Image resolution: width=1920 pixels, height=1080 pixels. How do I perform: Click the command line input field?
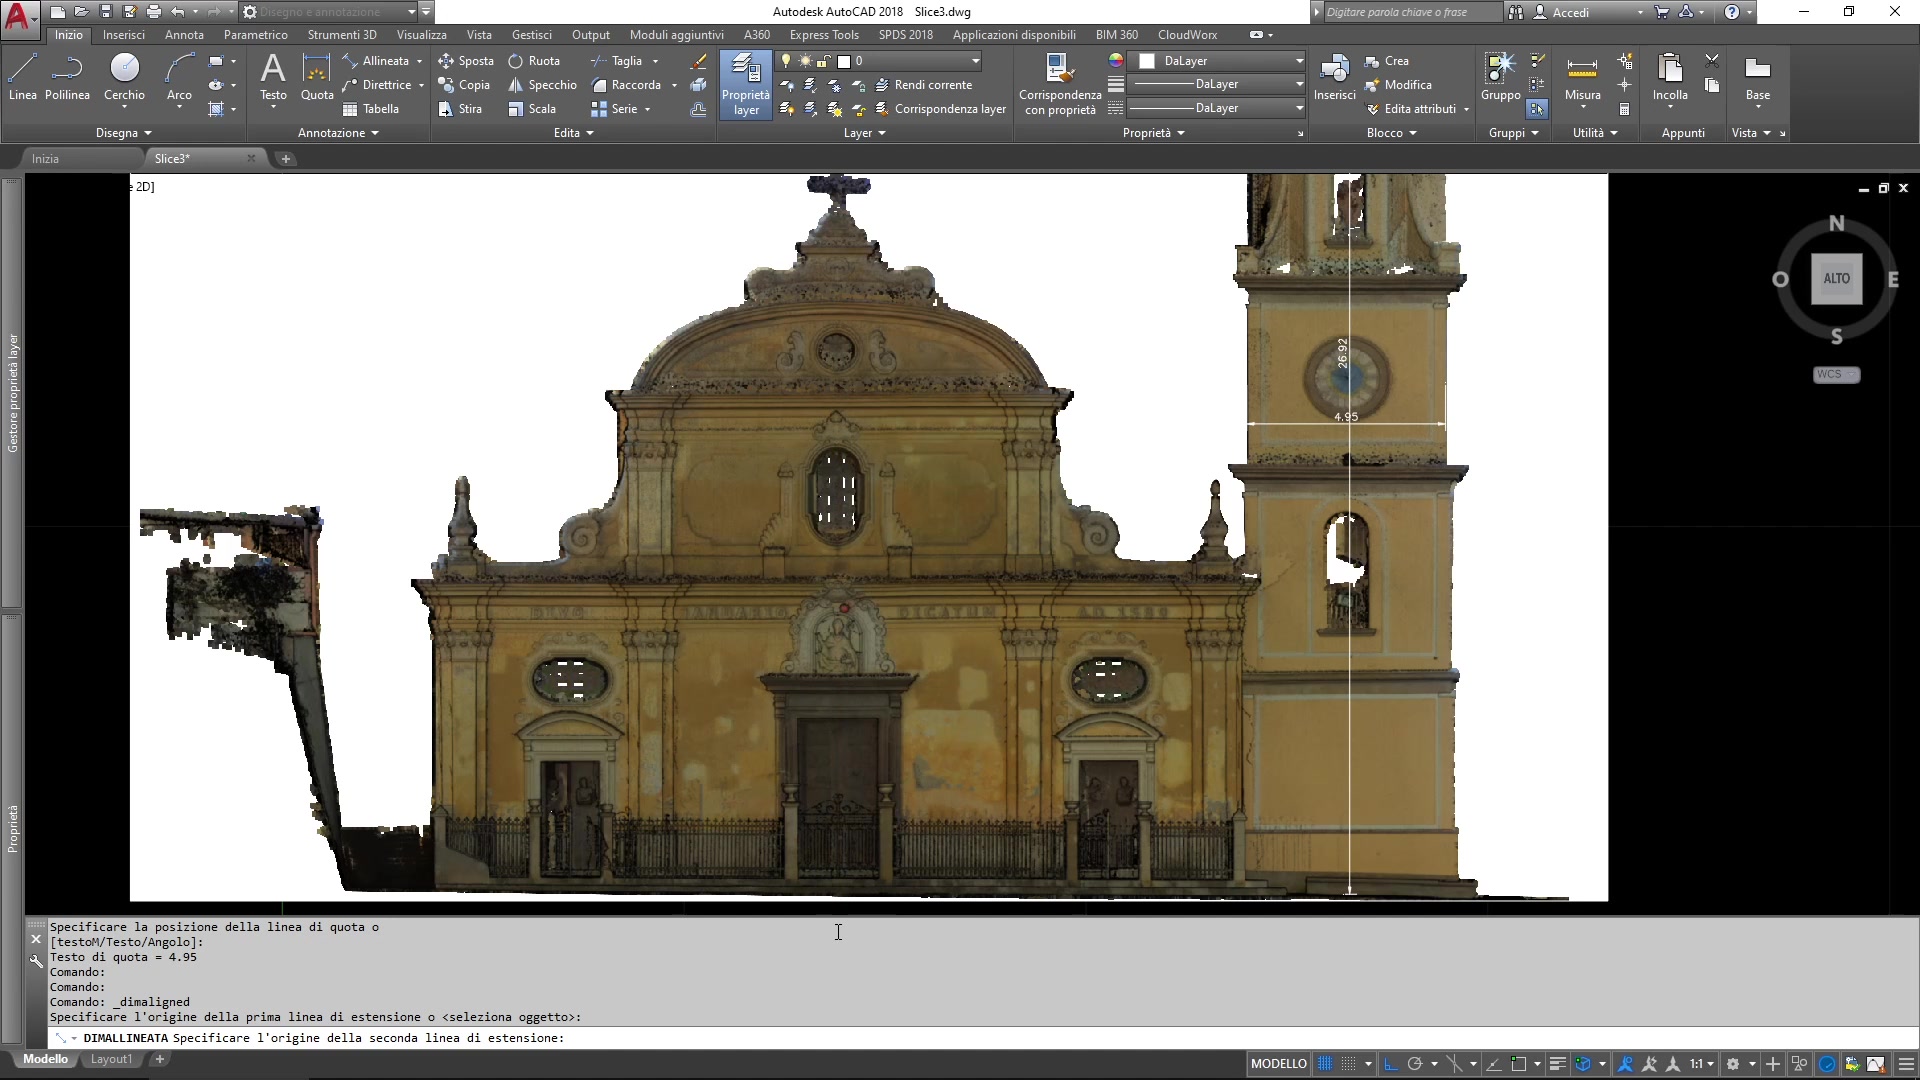tap(980, 1038)
